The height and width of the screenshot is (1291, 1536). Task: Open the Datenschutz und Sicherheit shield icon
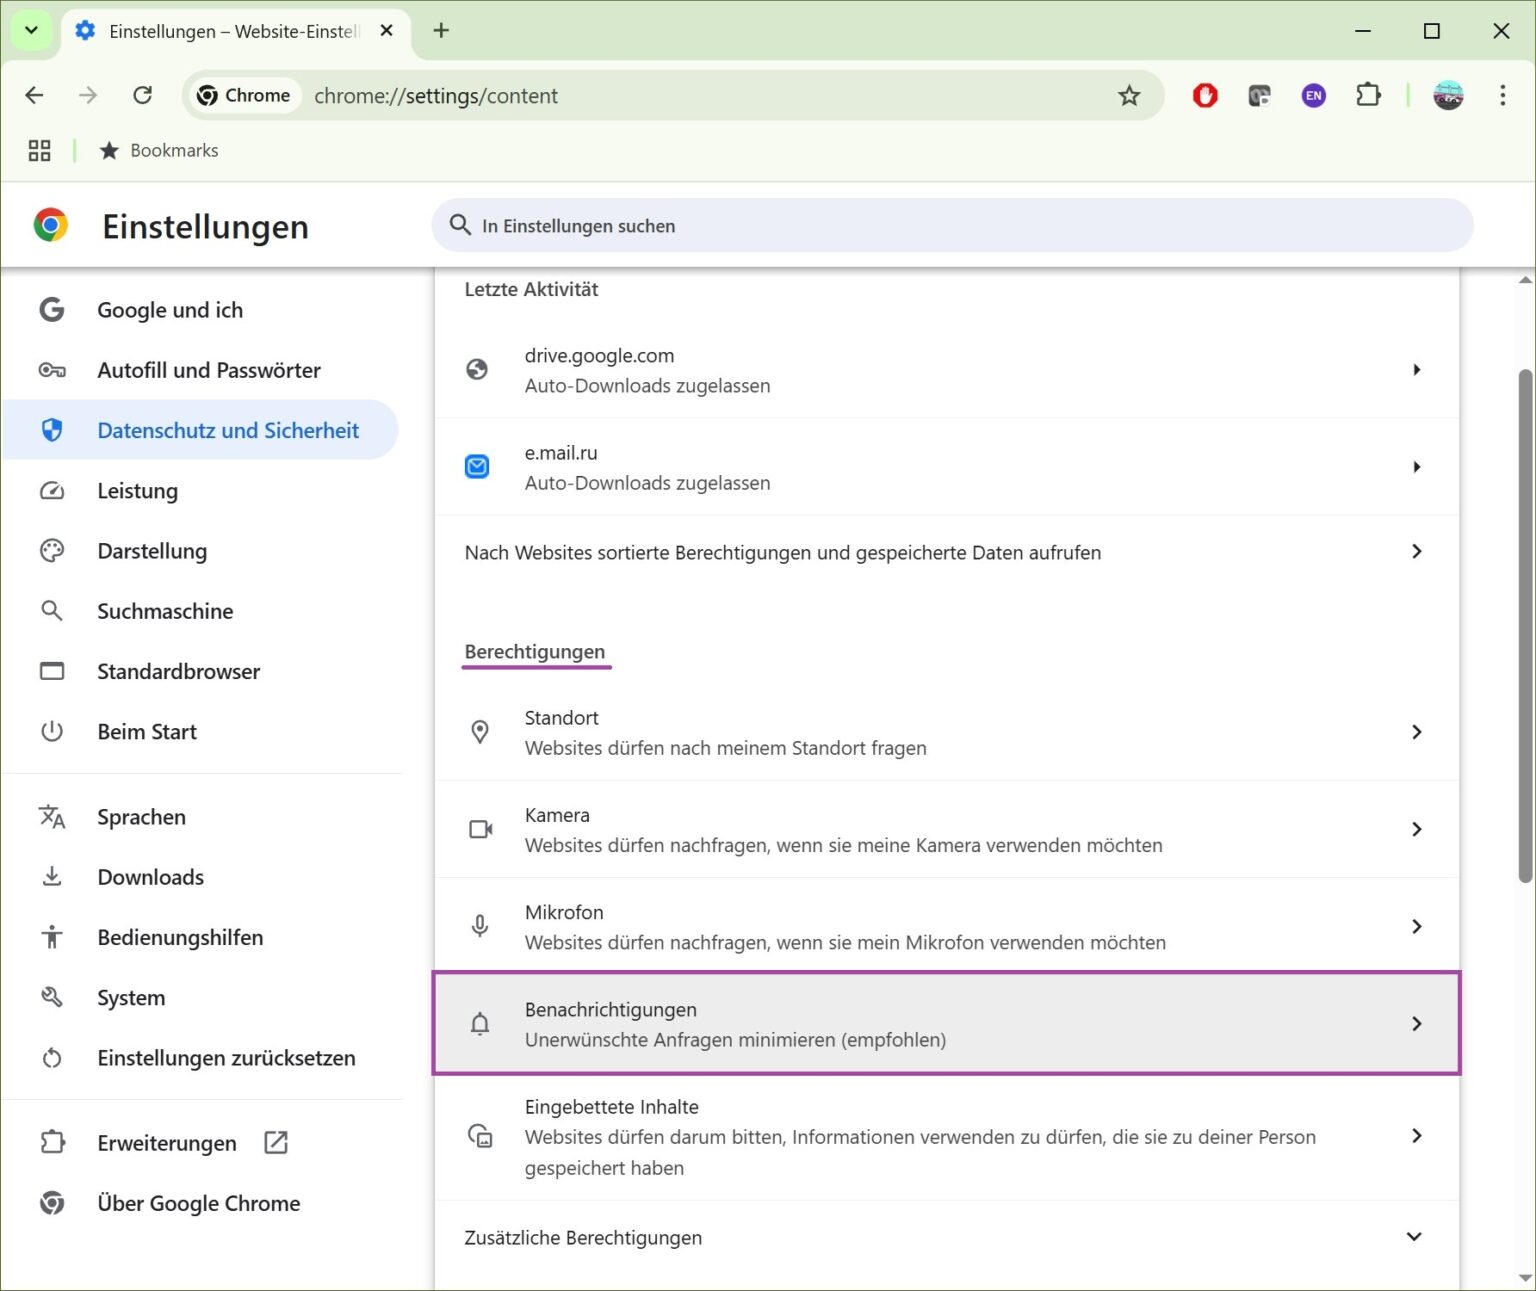[x=51, y=429]
